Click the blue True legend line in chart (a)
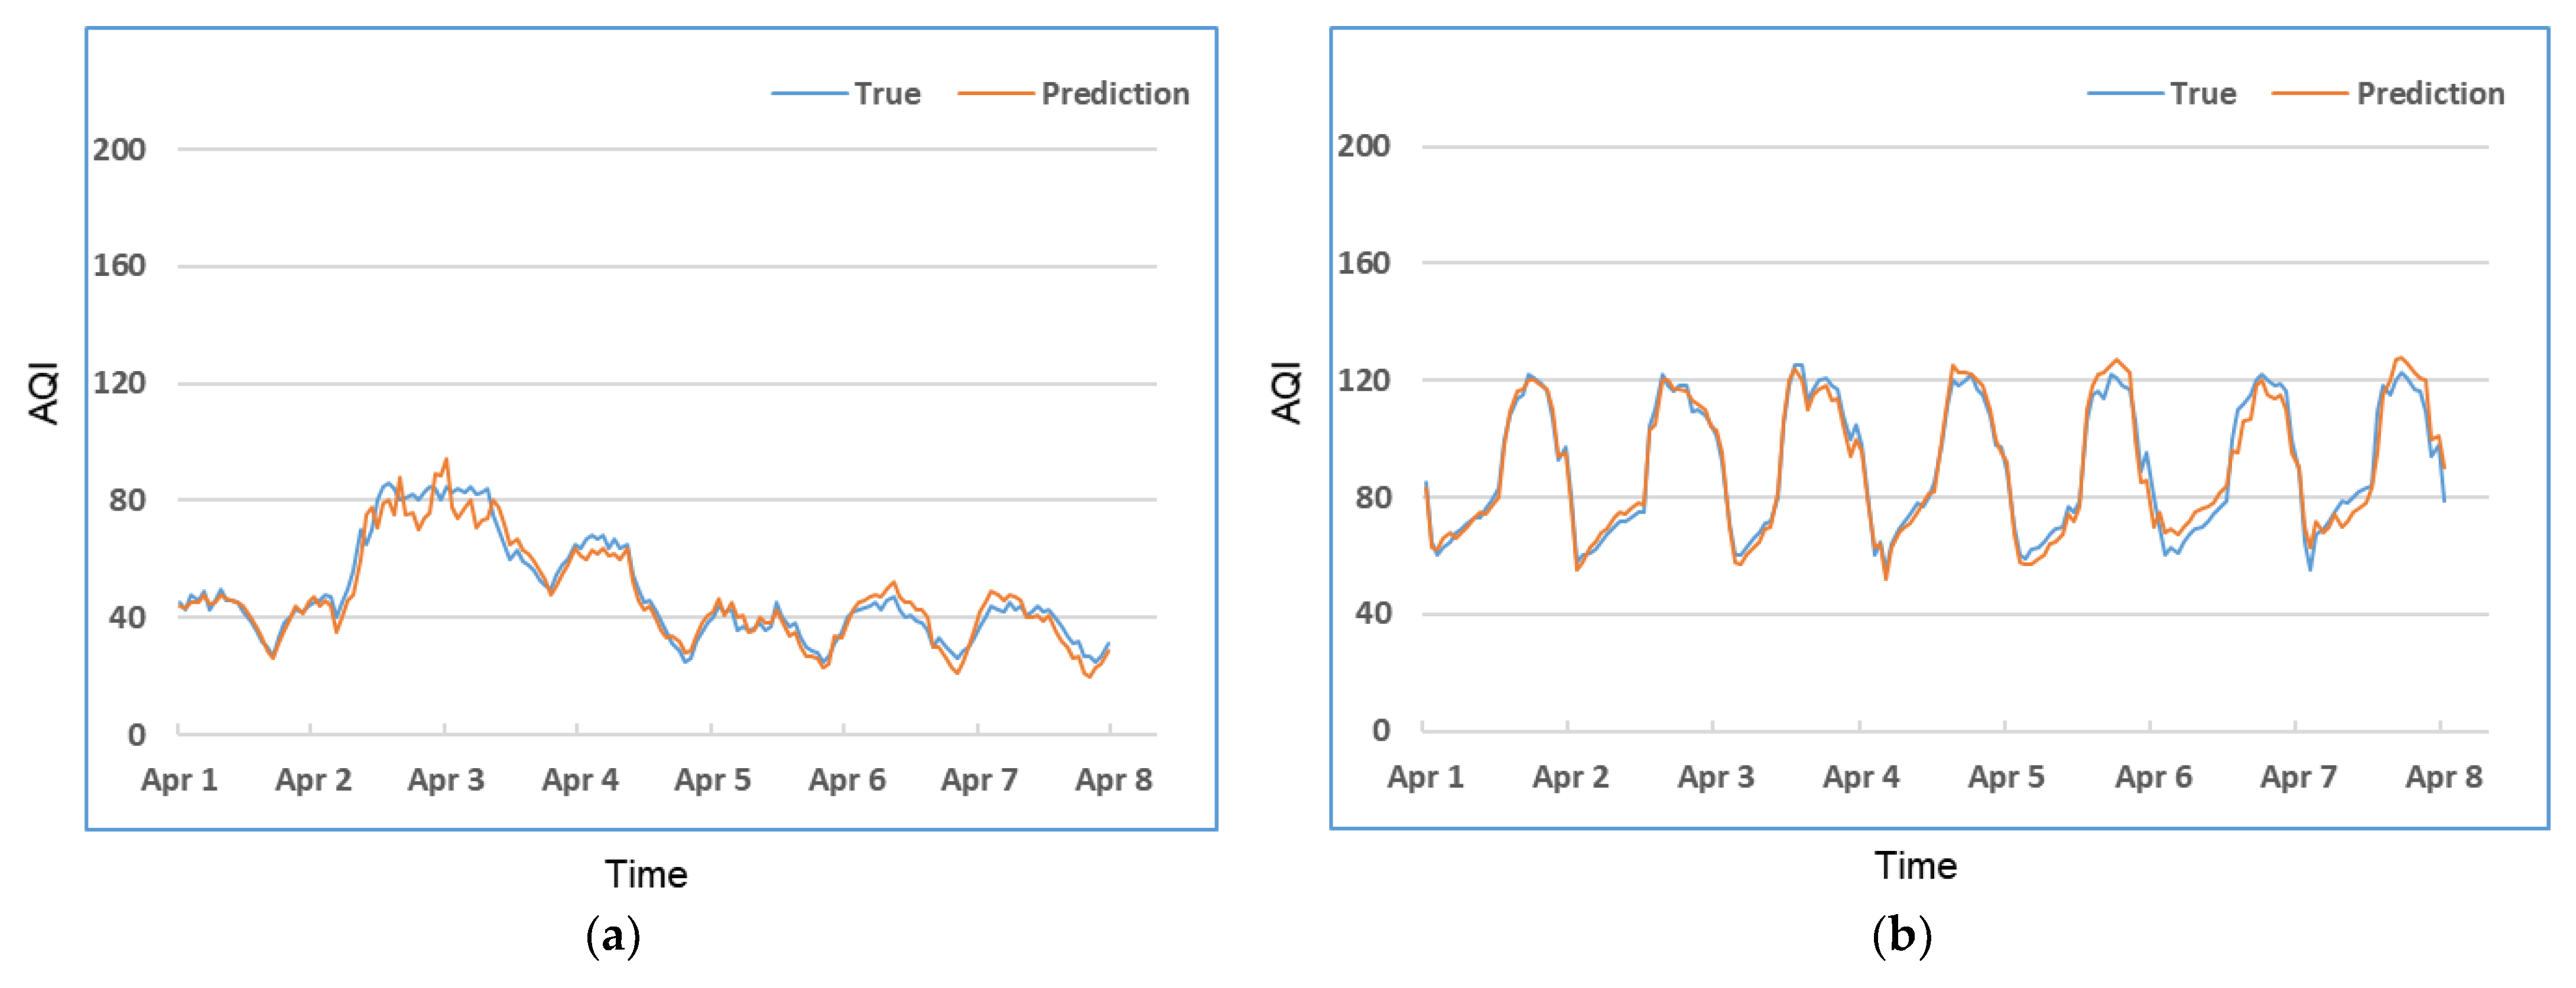Viewport: 2576px width, 988px height. pyautogui.click(x=809, y=94)
